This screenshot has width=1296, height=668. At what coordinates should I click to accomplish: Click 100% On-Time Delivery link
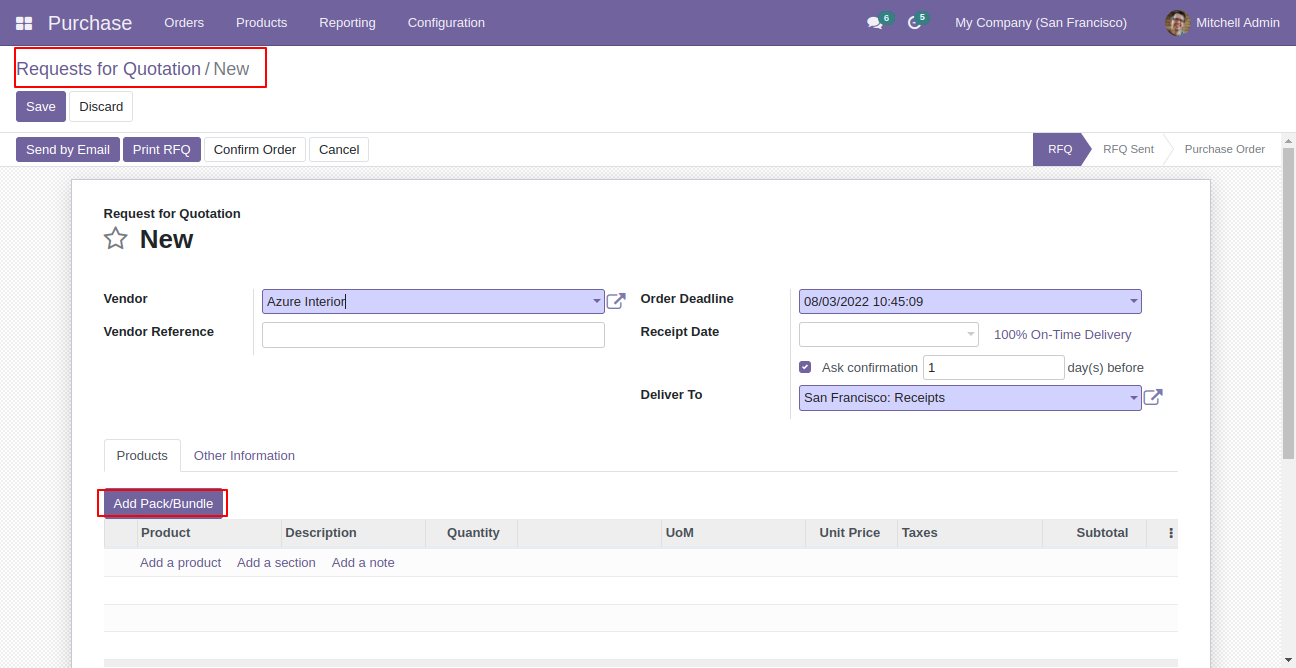coord(1063,335)
